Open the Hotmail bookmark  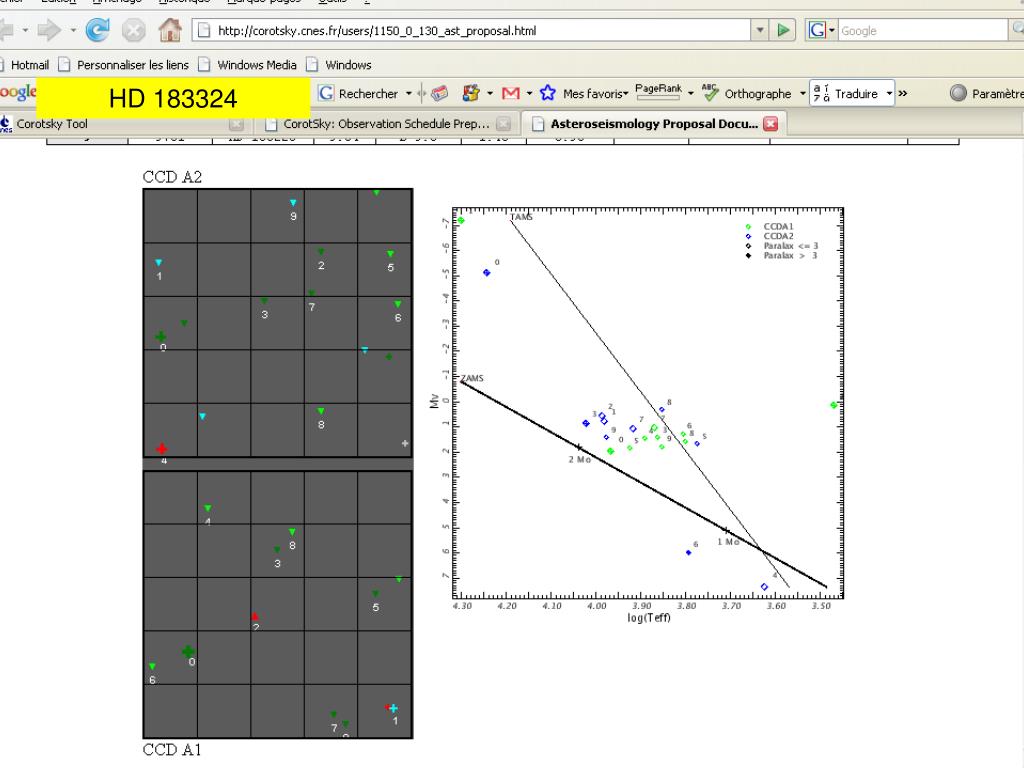[x=24, y=65]
